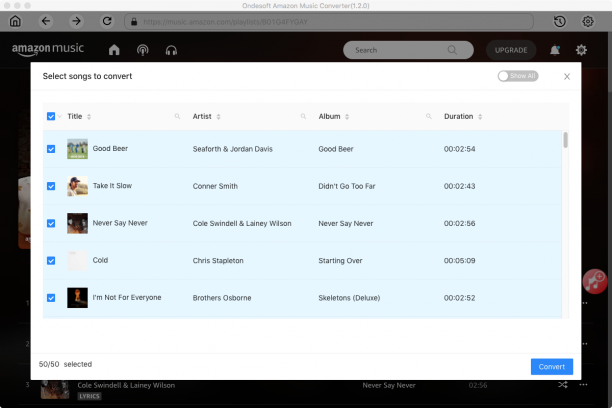Viewport: 612px width, 408px height.
Task: Click the I'm Not For Everyone thumbnail
Action: [x=77, y=298]
